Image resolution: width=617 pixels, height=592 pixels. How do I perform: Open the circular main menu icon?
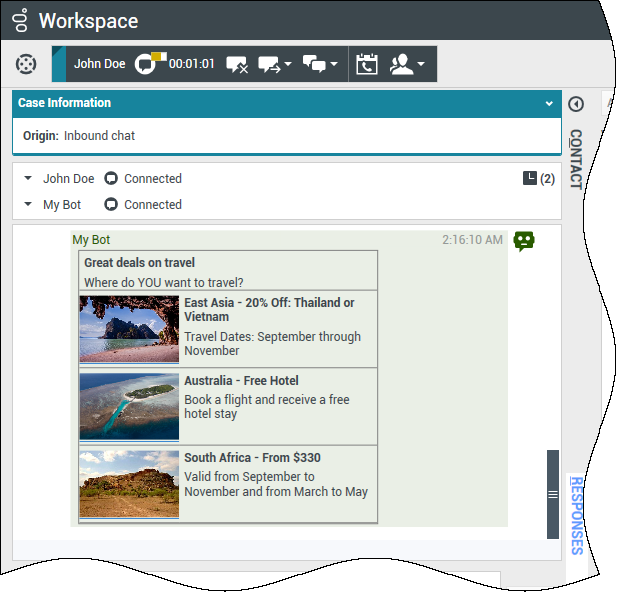coord(26,64)
